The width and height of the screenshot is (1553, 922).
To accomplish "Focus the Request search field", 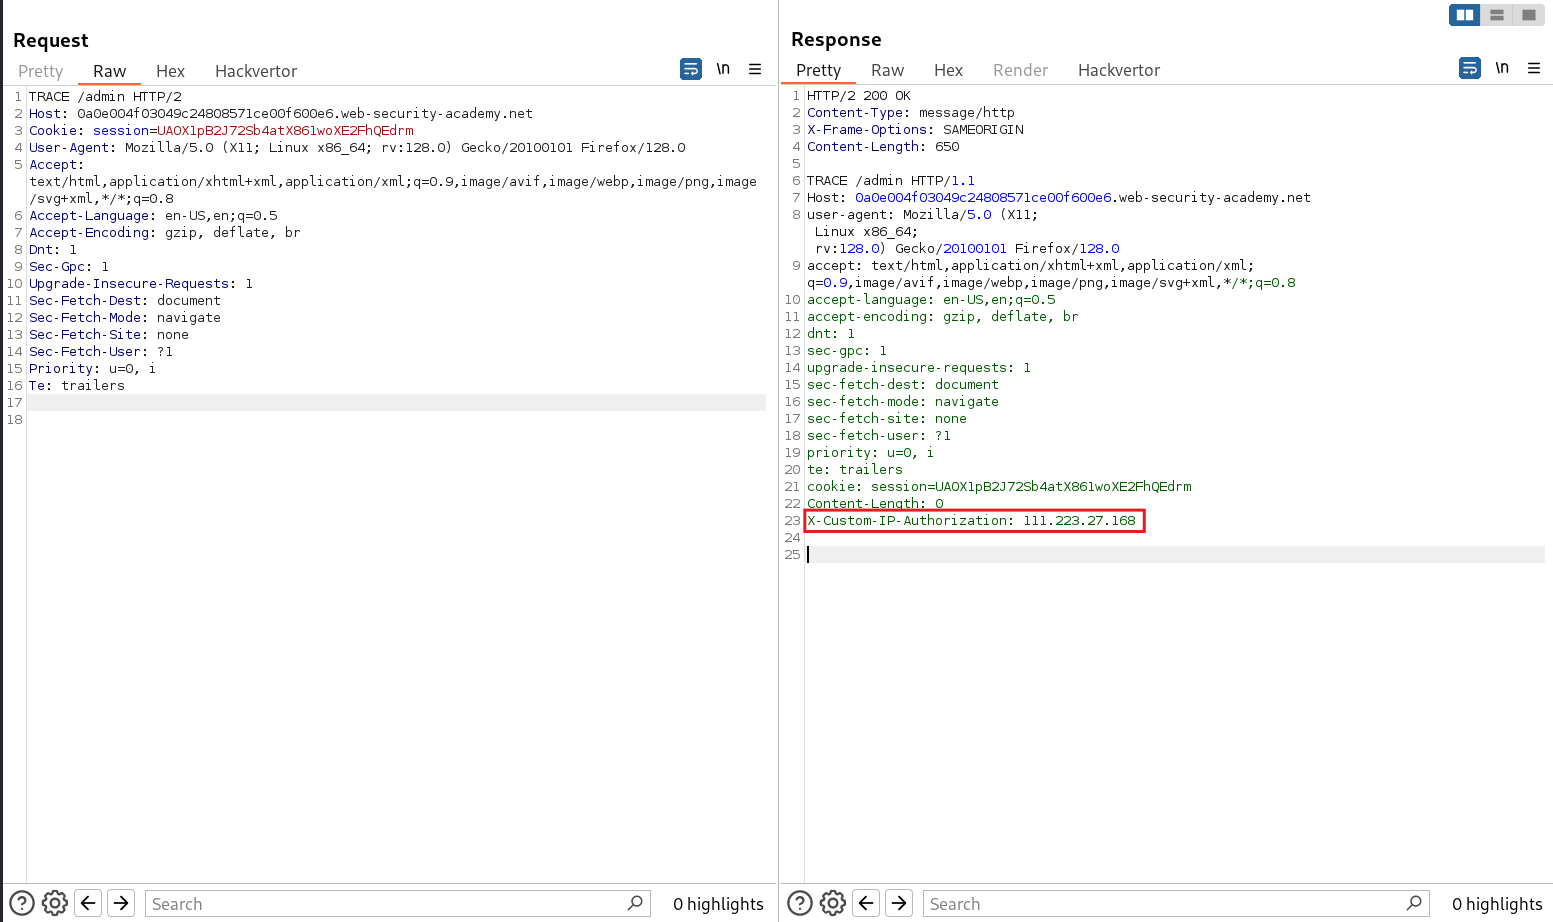I will pos(398,903).
